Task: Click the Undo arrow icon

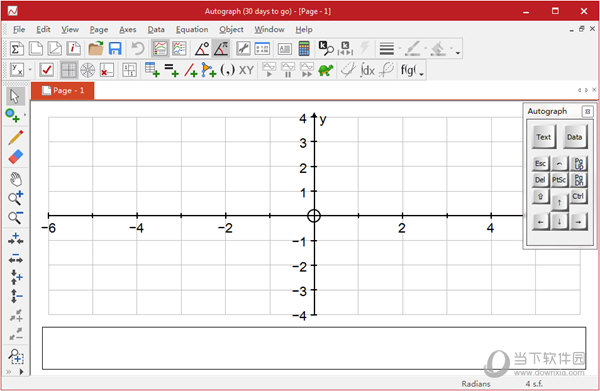Action: click(x=137, y=49)
